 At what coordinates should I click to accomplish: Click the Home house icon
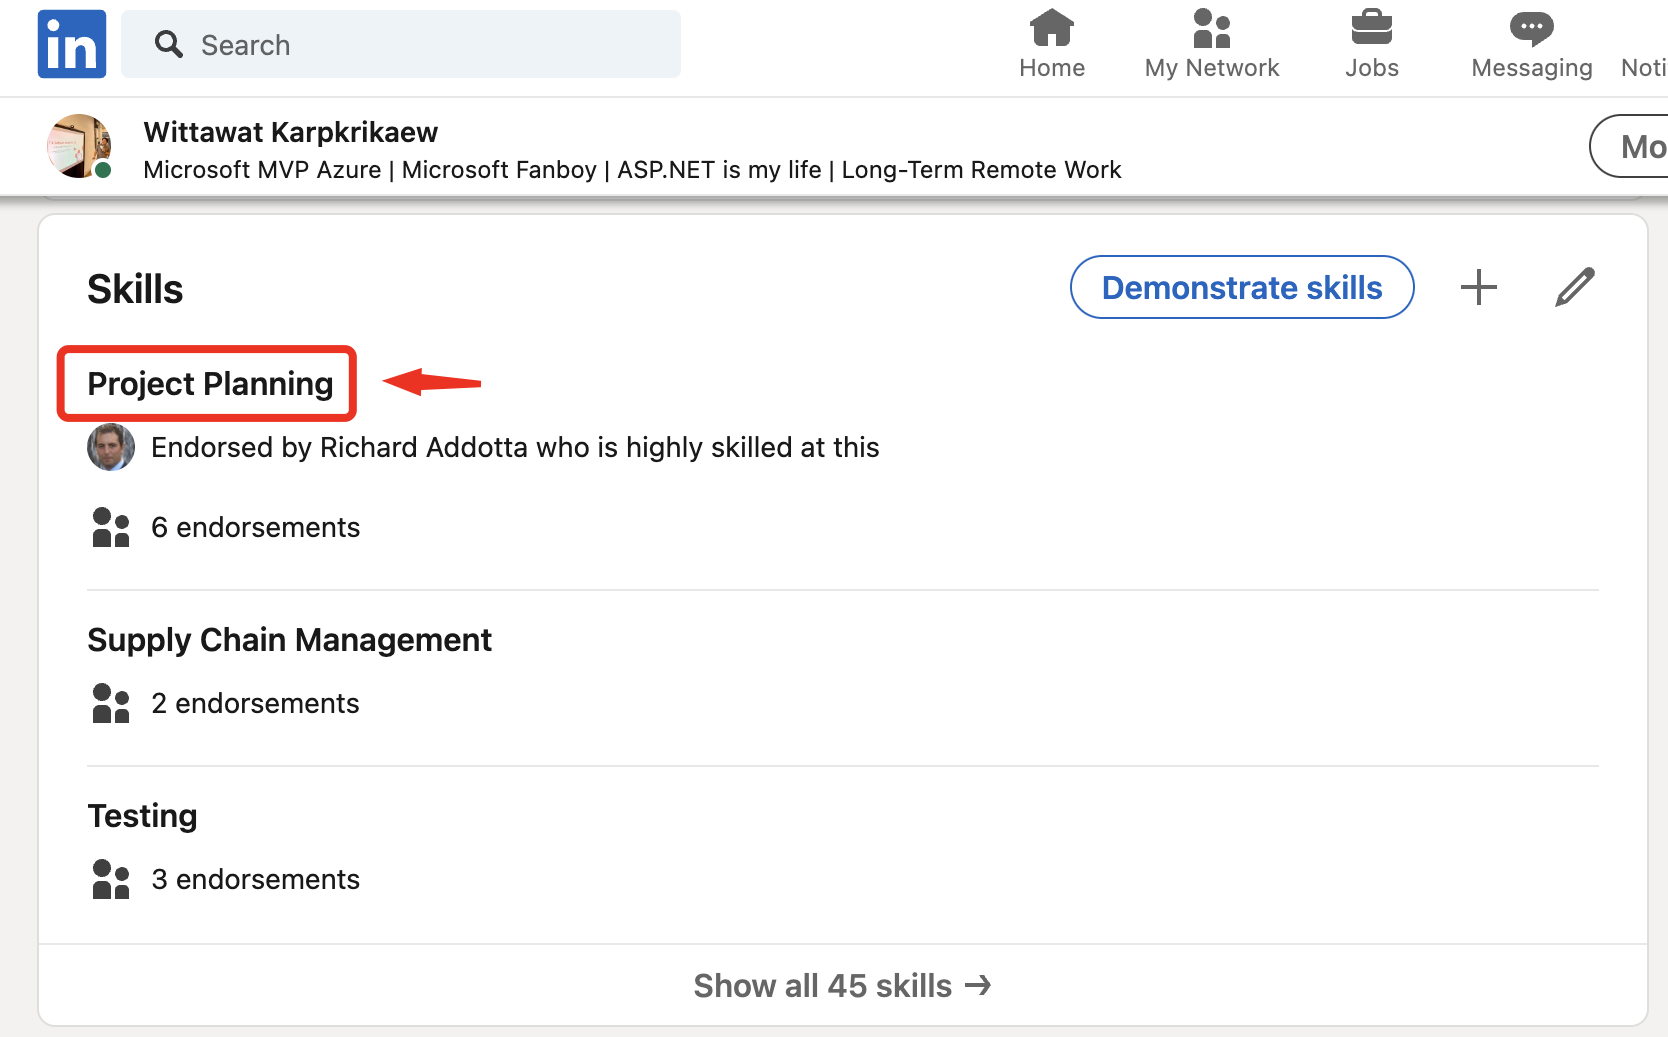pyautogui.click(x=1051, y=28)
